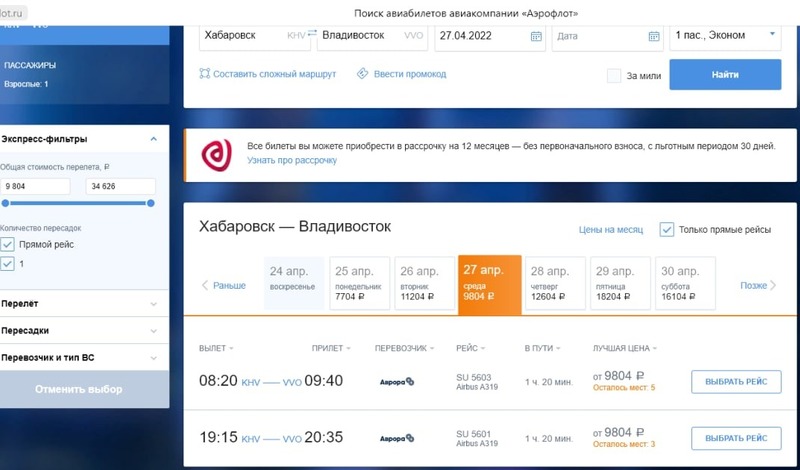Choose flight SU 5601 with Выбрать рейс
The height and width of the screenshot is (470, 800).
pos(736,438)
